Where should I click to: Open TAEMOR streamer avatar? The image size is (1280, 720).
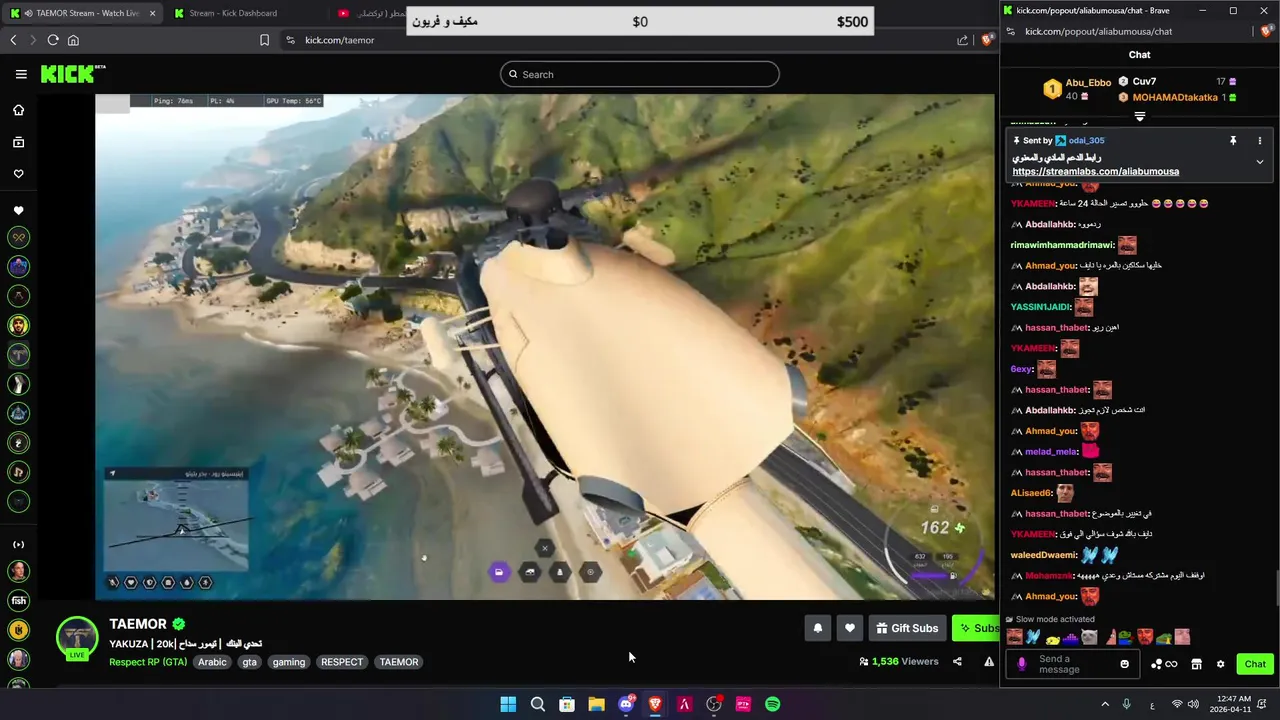pyautogui.click(x=77, y=638)
